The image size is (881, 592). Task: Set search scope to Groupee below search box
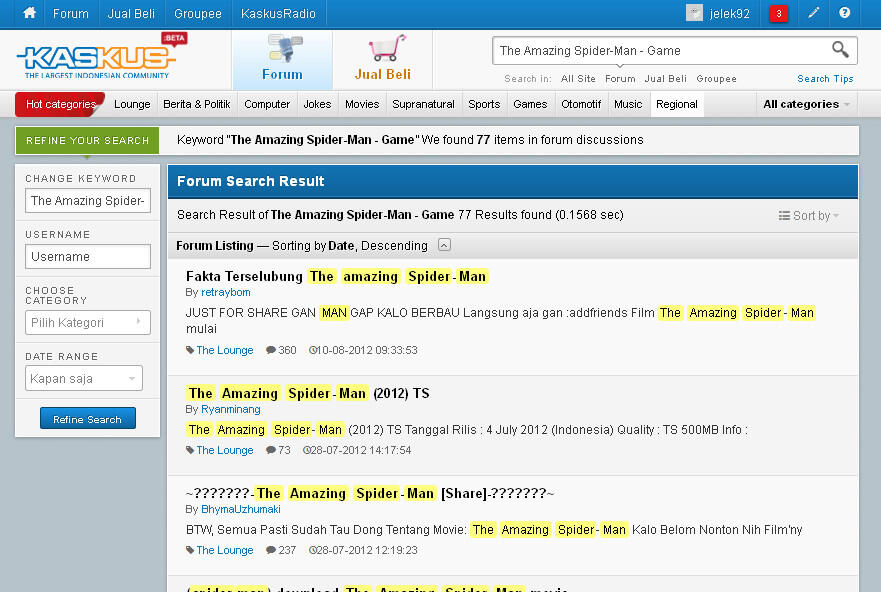(x=716, y=79)
